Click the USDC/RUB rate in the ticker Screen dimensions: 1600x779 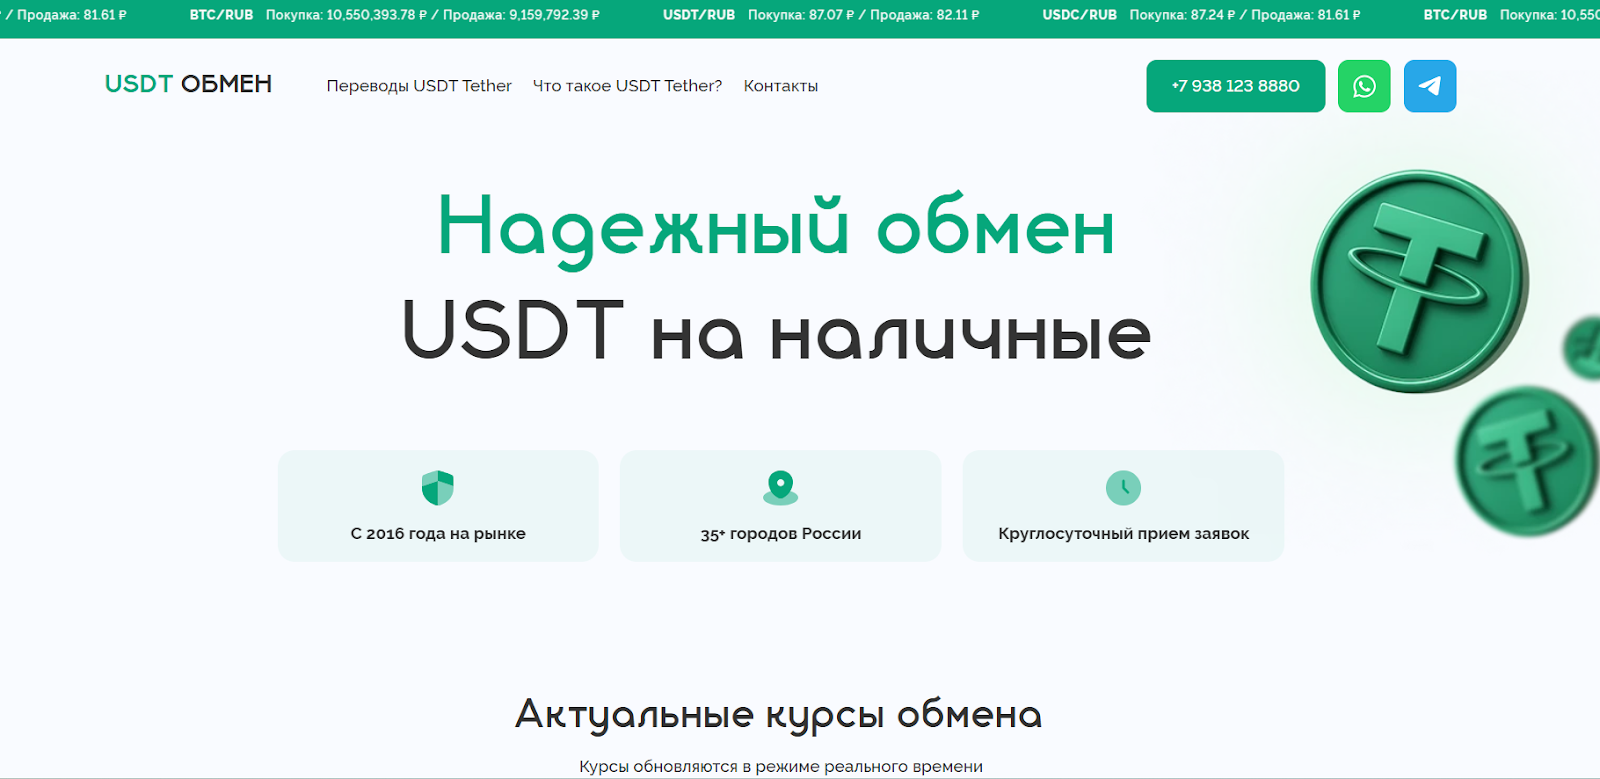pyautogui.click(x=1201, y=15)
